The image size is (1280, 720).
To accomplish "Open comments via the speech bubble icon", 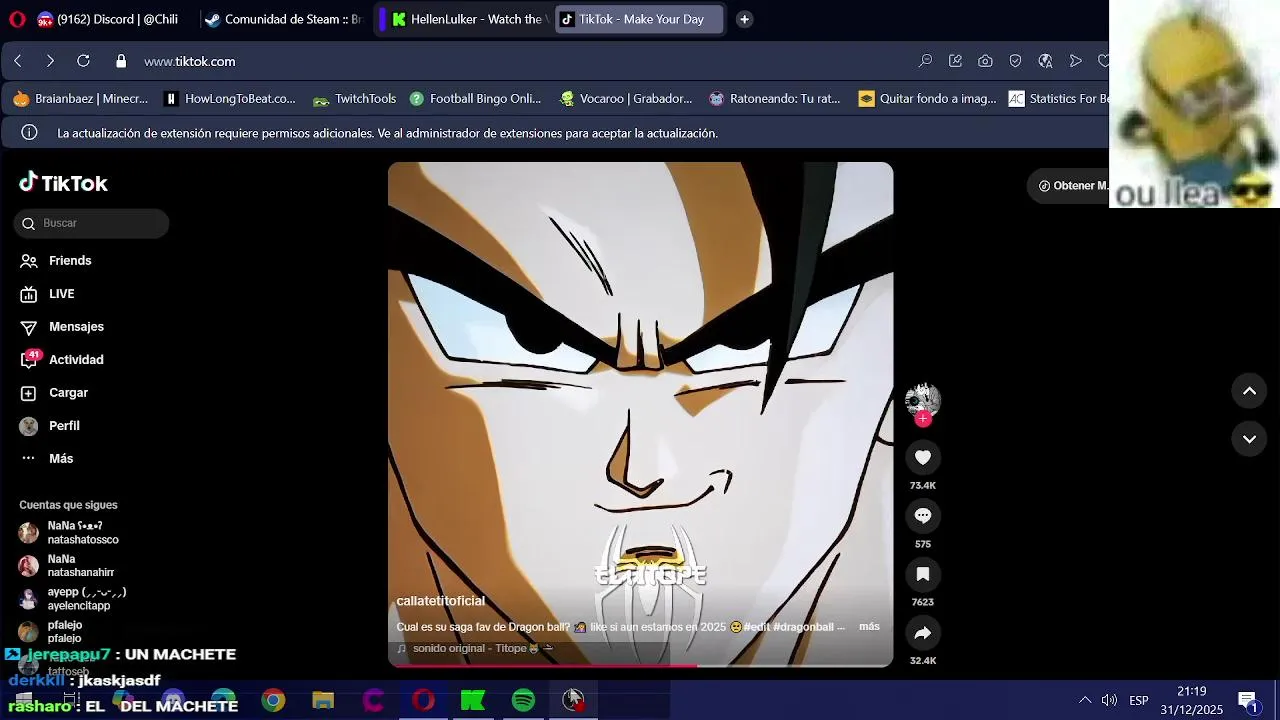I will [x=922, y=516].
